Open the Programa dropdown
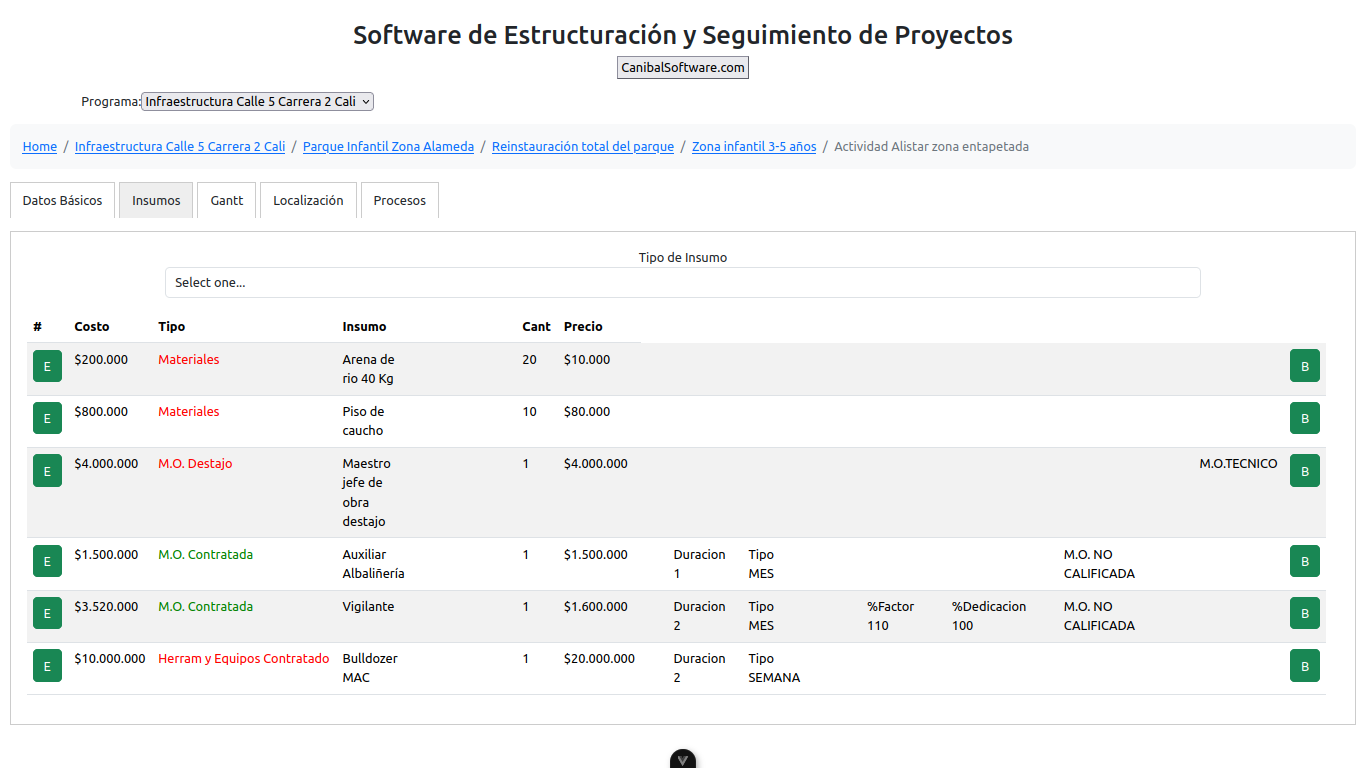This screenshot has height=768, width=1366. coord(257,101)
